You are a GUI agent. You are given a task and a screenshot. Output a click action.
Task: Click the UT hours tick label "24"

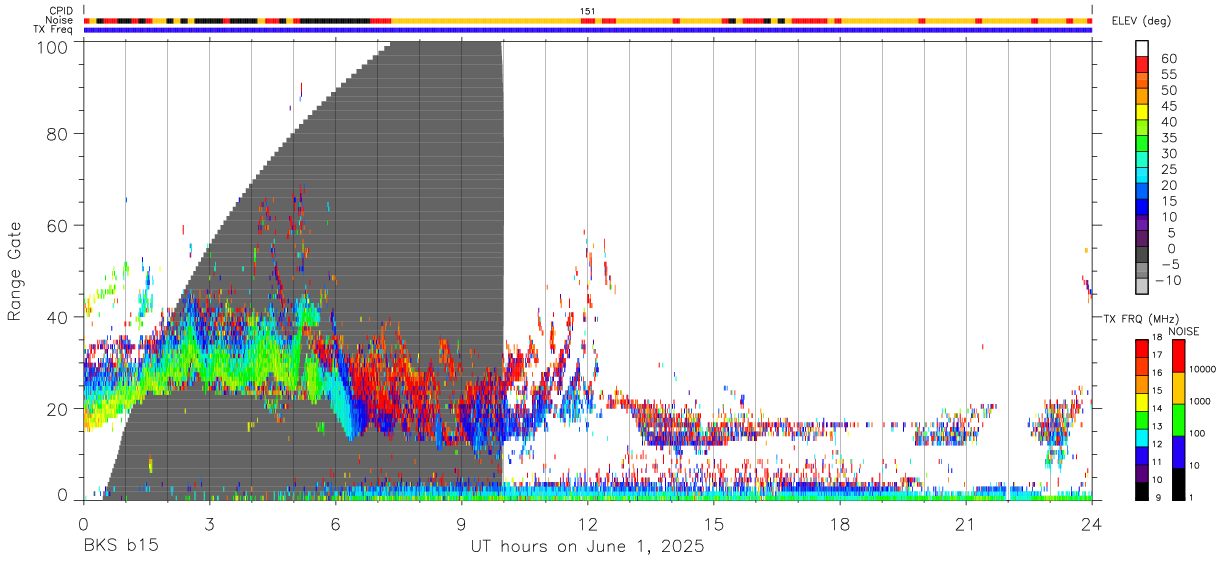tap(1092, 524)
